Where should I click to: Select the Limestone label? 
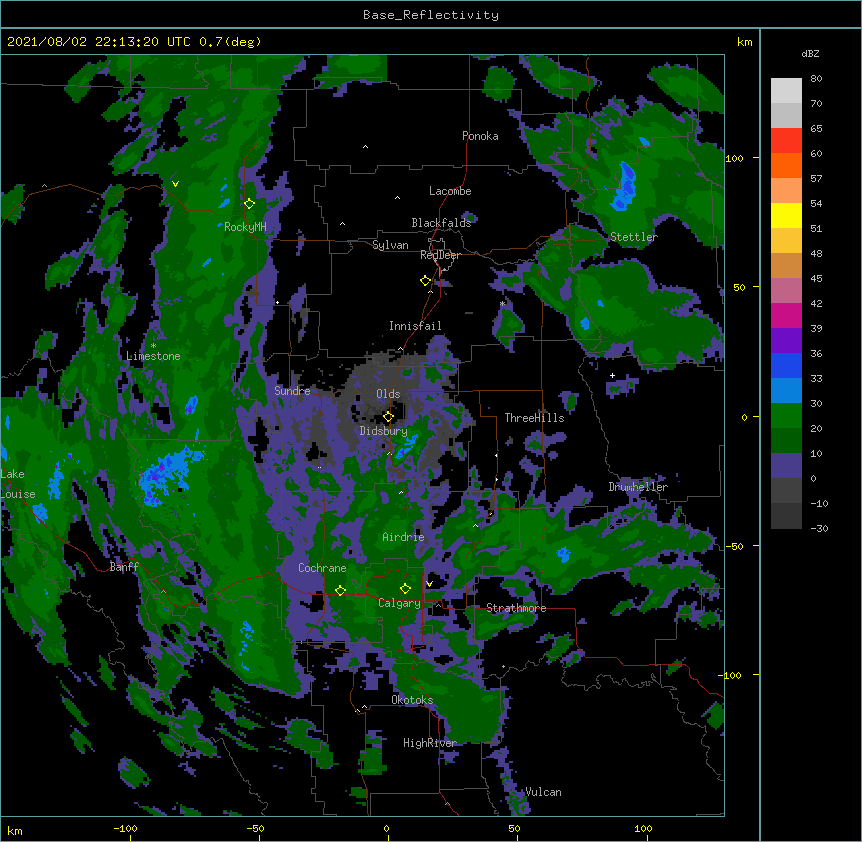pyautogui.click(x=153, y=356)
